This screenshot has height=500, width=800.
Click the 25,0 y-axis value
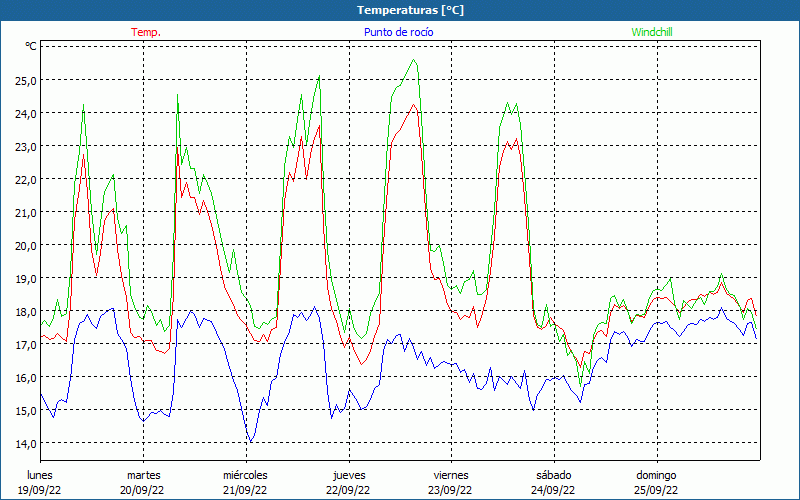(x=26, y=81)
